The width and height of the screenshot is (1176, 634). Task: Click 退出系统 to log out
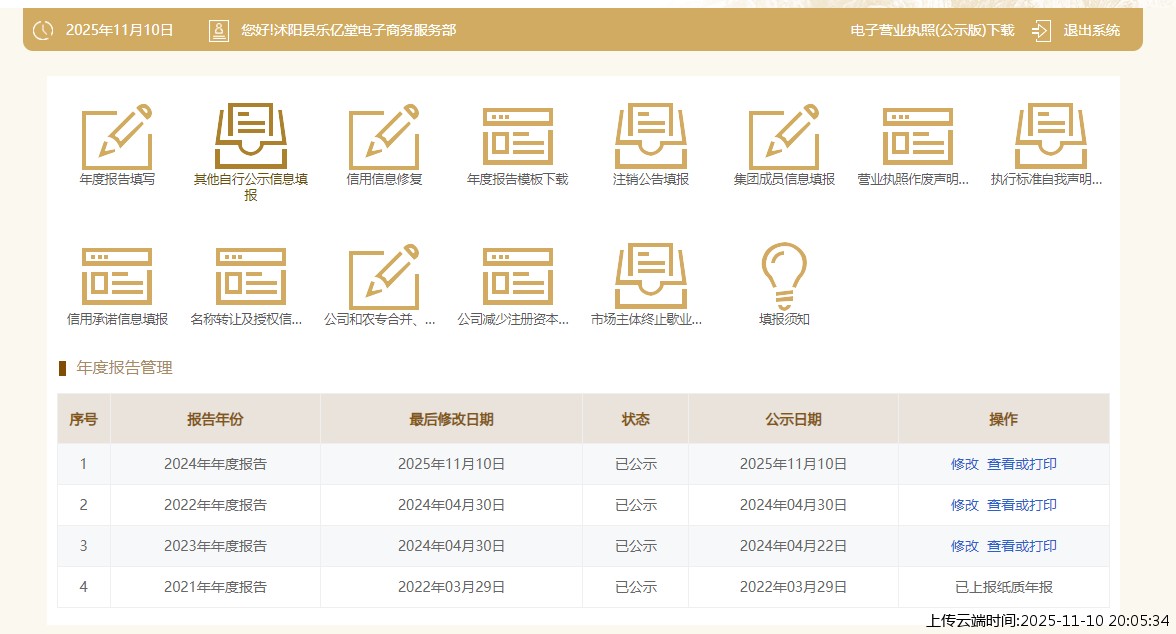1091,30
